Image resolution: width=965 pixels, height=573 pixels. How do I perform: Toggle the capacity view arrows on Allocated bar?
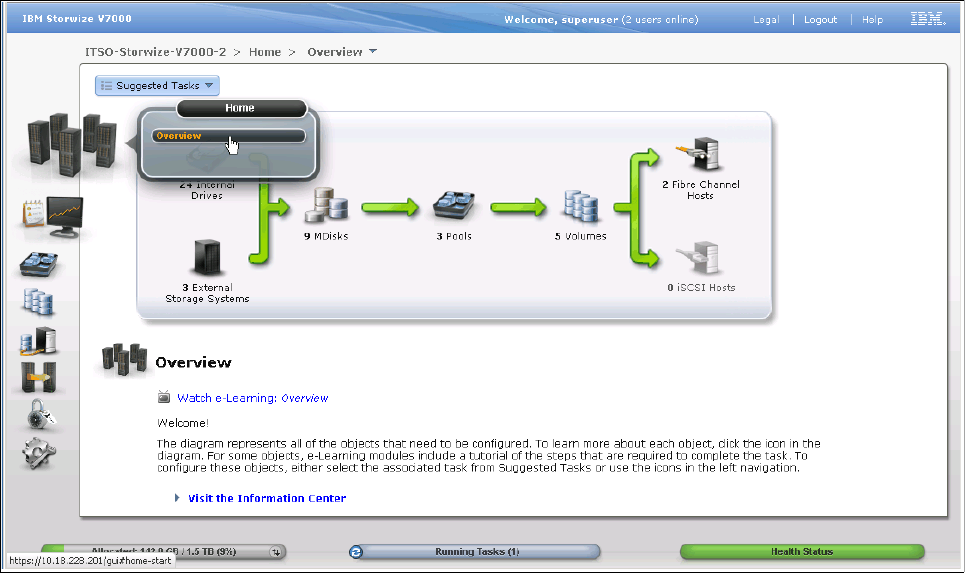[x=275, y=552]
